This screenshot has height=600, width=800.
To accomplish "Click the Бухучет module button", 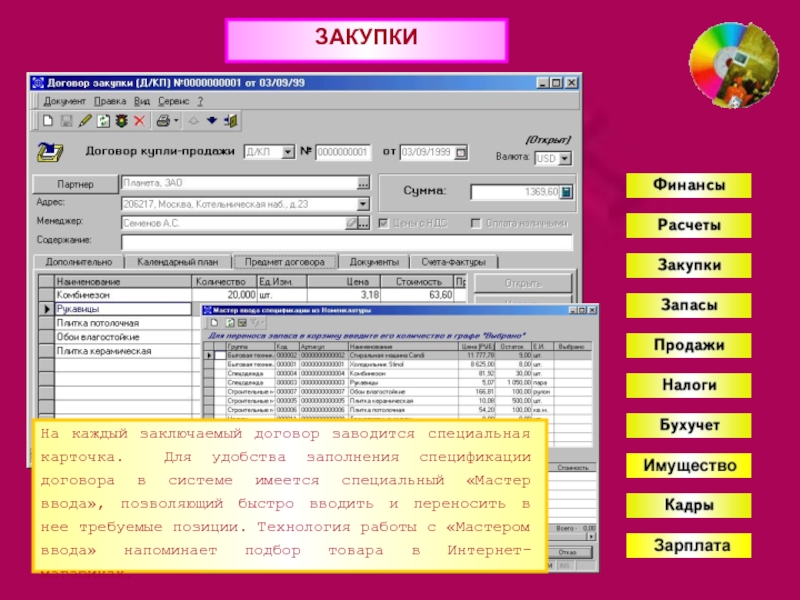I will (689, 425).
